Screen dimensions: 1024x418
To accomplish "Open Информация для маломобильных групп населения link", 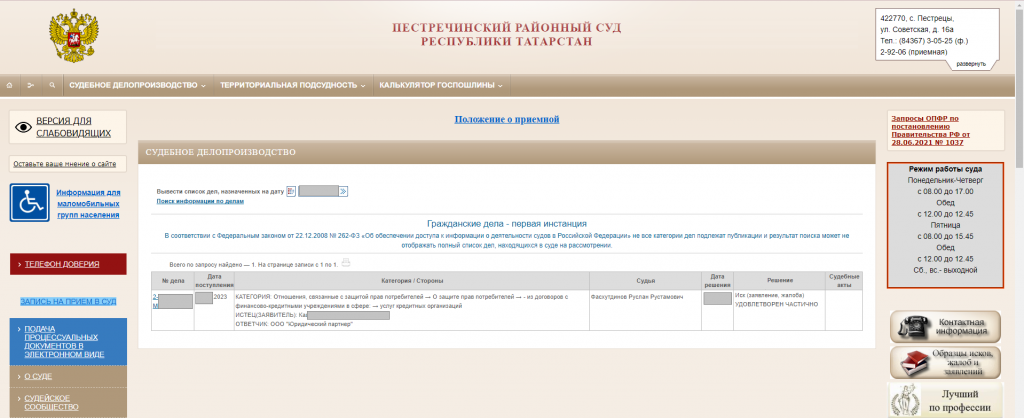I will pyautogui.click(x=88, y=203).
